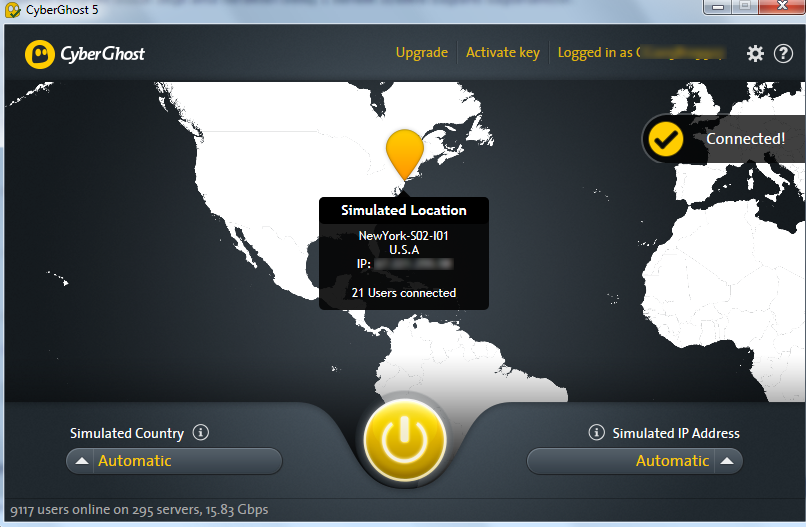This screenshot has height=527, width=806.
Task: Click the blurred IP address value
Action: (x=413, y=264)
